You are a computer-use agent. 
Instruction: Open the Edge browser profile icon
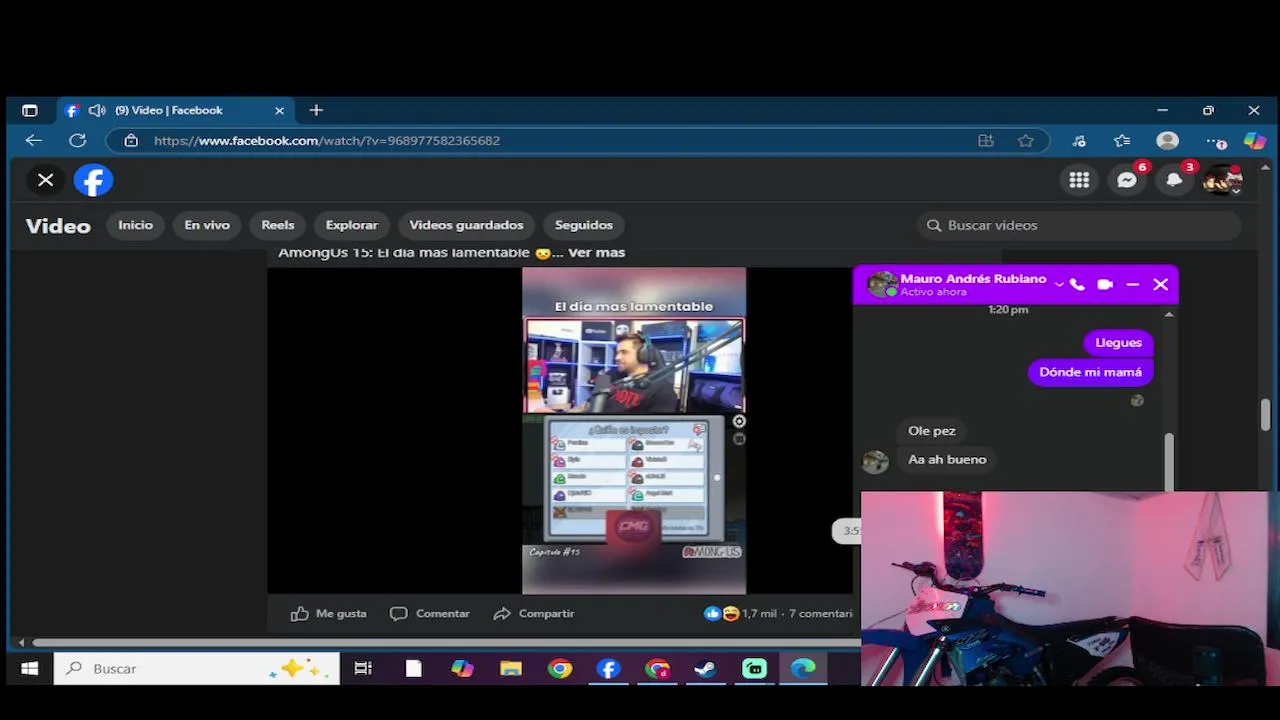1167,141
